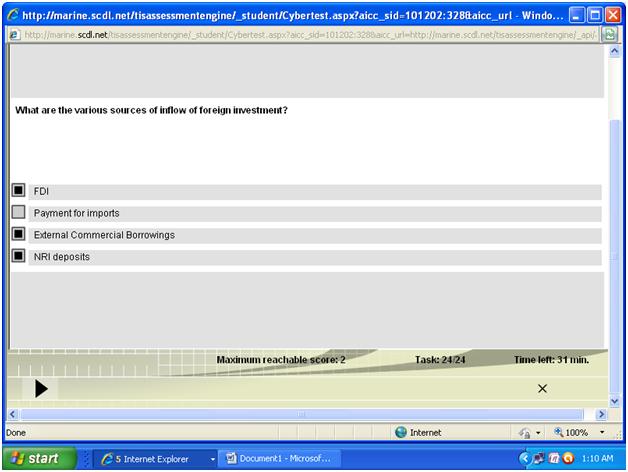Click Internet Explorer logo in title bar
This screenshot has height=472, width=628.
point(13,15)
